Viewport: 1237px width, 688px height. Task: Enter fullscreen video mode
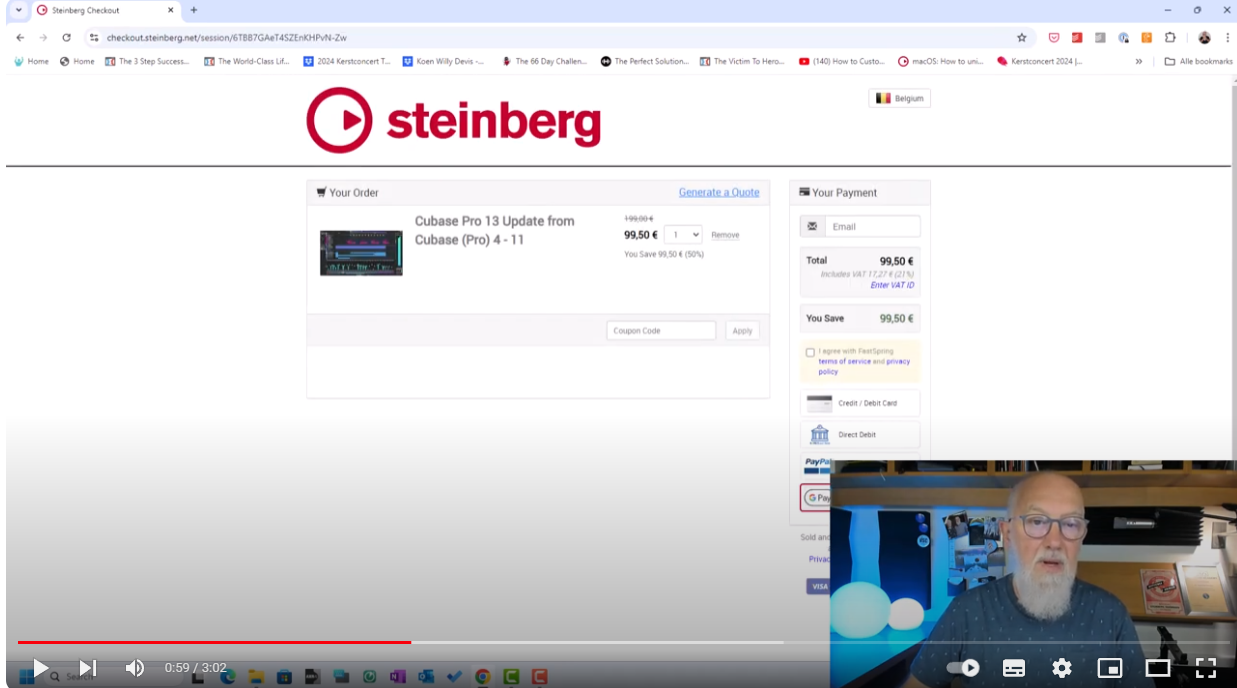coord(1206,668)
